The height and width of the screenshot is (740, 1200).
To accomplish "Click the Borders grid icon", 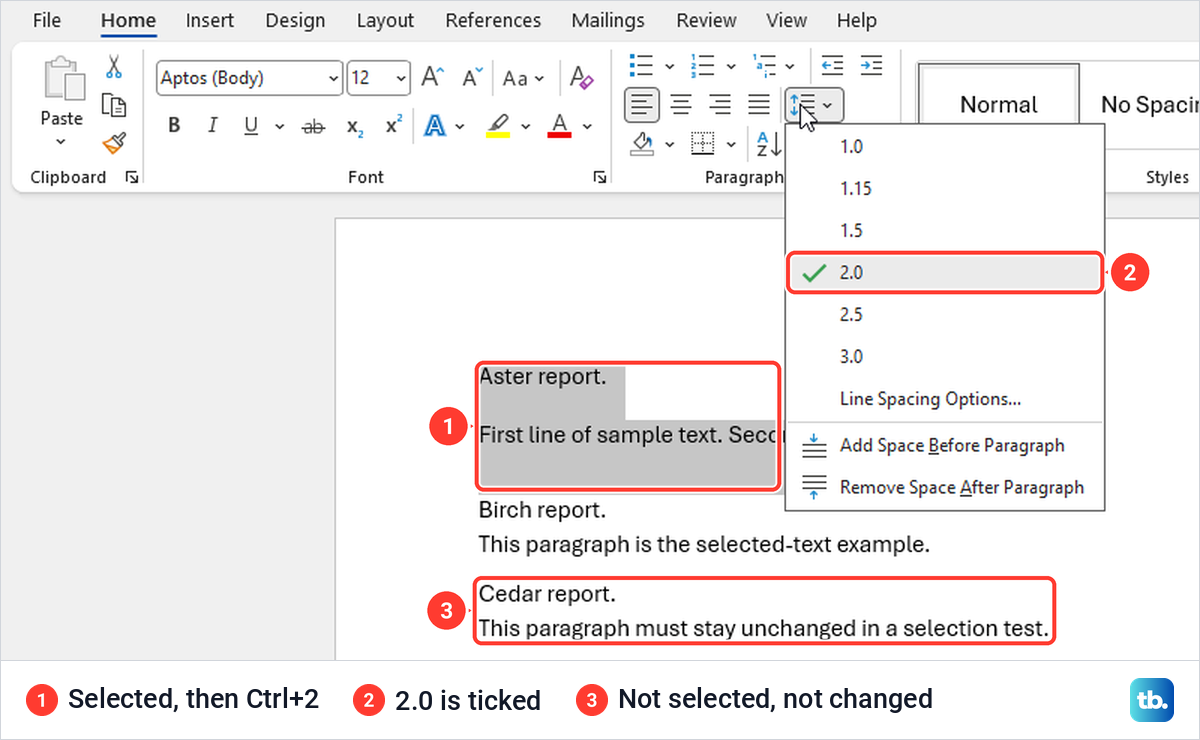I will (704, 144).
